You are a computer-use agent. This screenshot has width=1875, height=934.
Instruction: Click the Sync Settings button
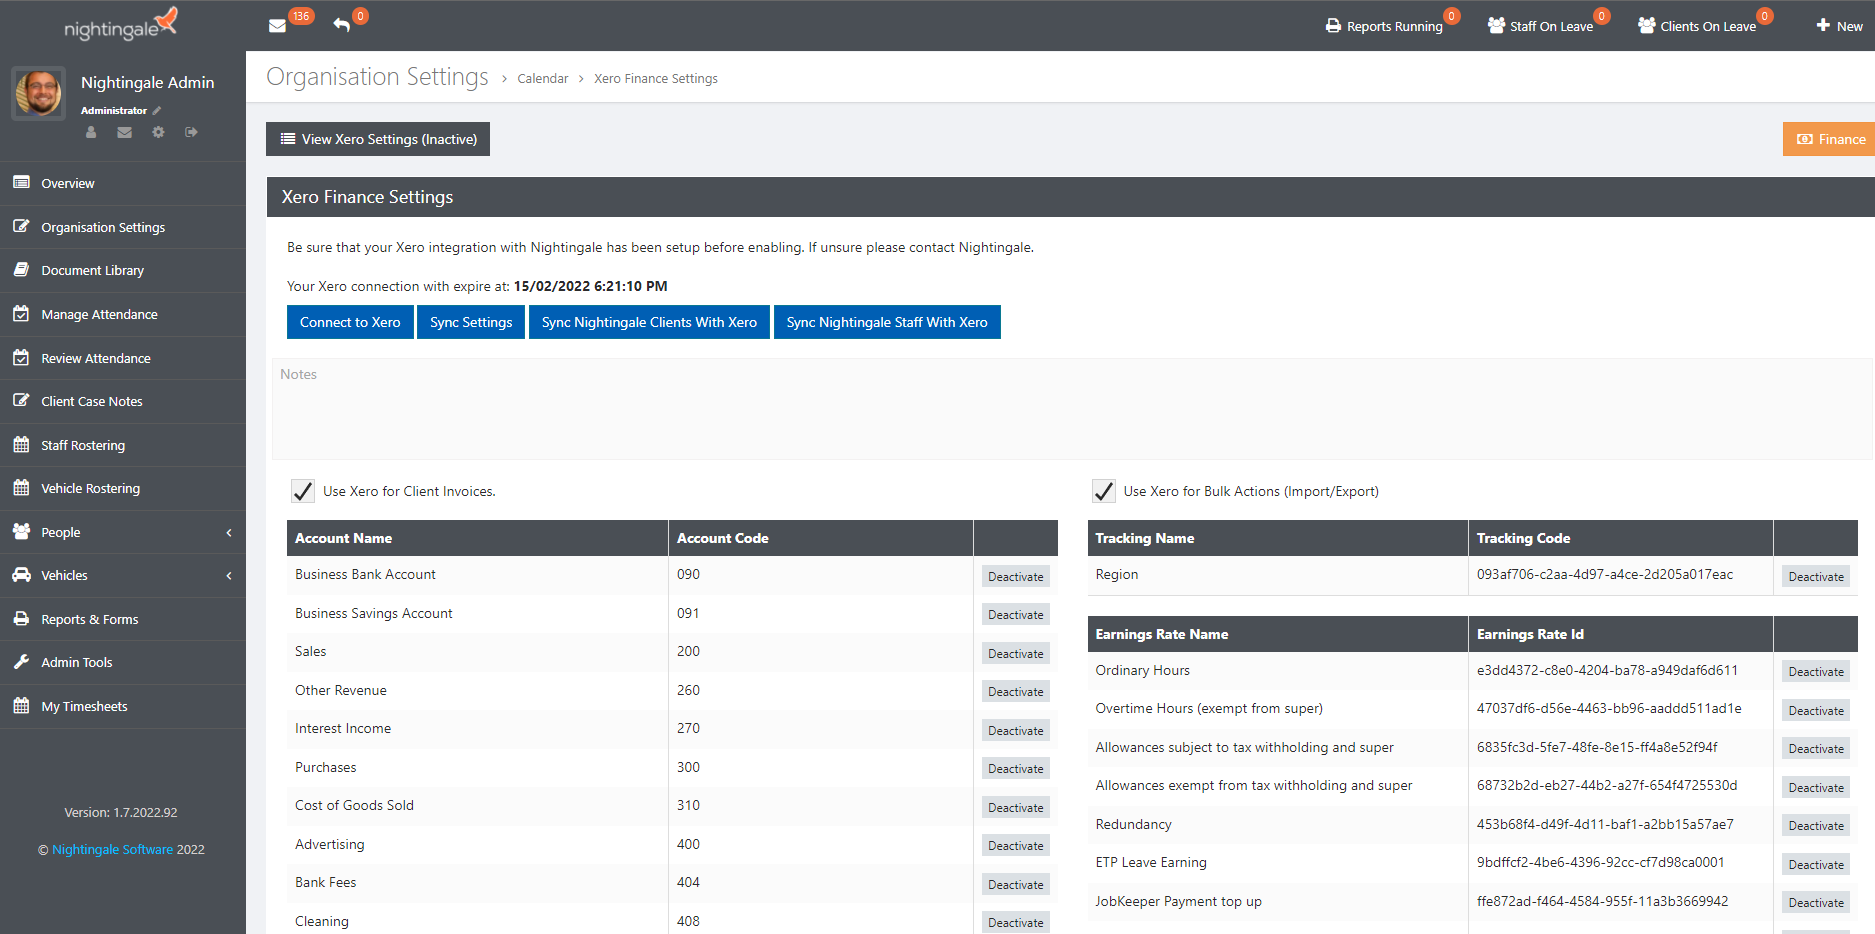[471, 322]
